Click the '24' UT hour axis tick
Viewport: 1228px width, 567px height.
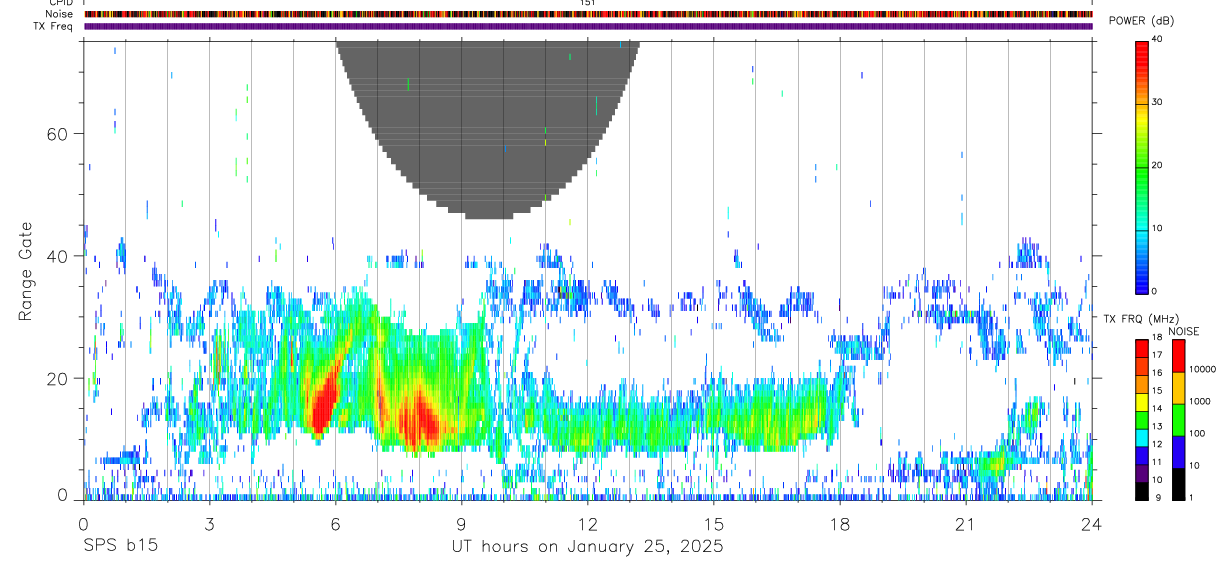[1092, 524]
